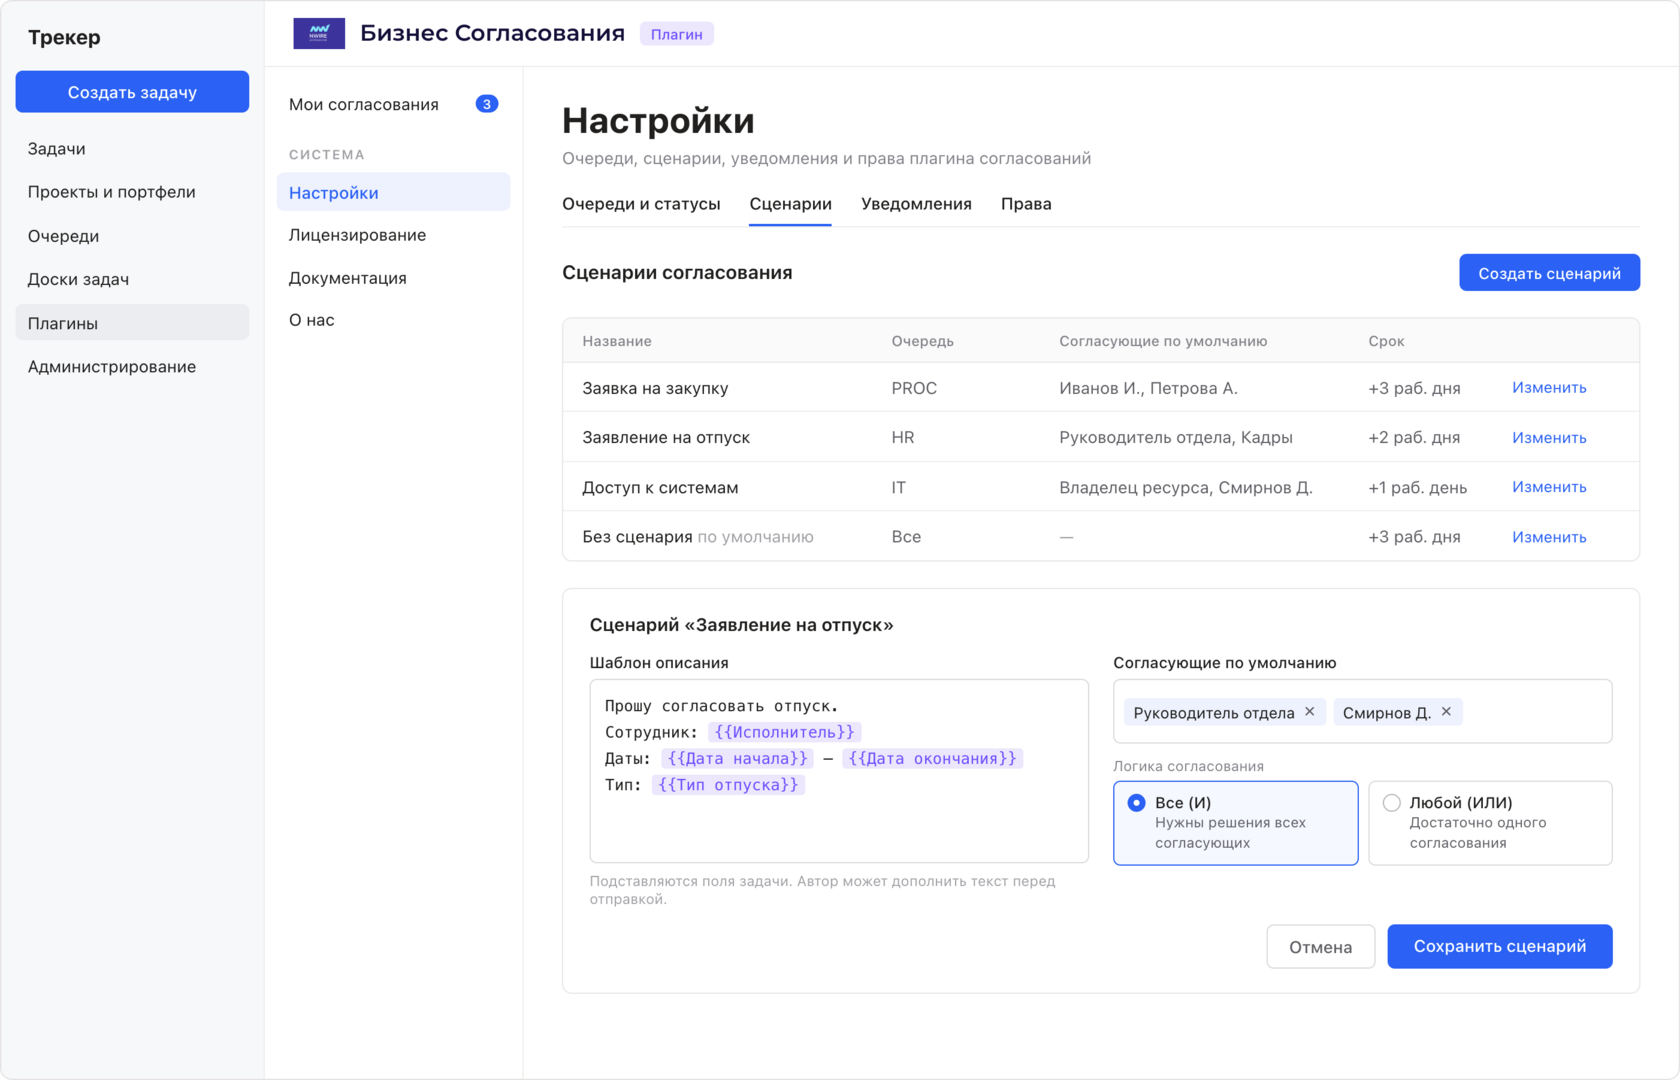Select the 'Все (И)' approval logic
The height and width of the screenshot is (1080, 1680).
1235,823
